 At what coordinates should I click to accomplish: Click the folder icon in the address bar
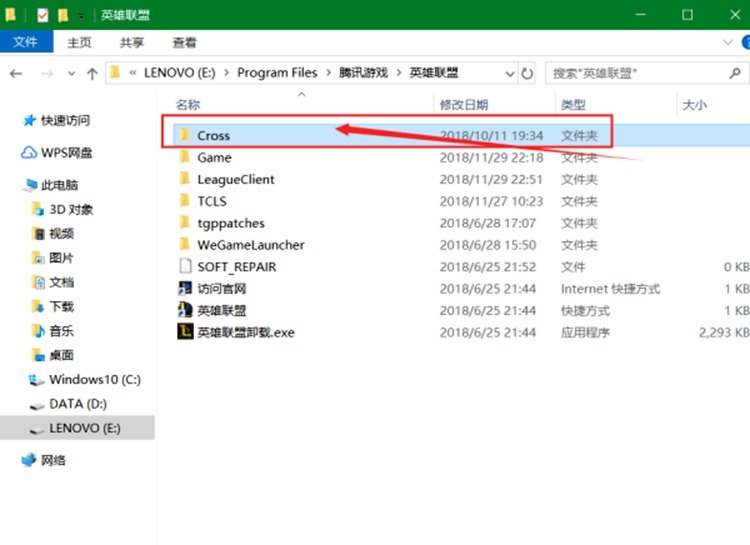coord(115,73)
